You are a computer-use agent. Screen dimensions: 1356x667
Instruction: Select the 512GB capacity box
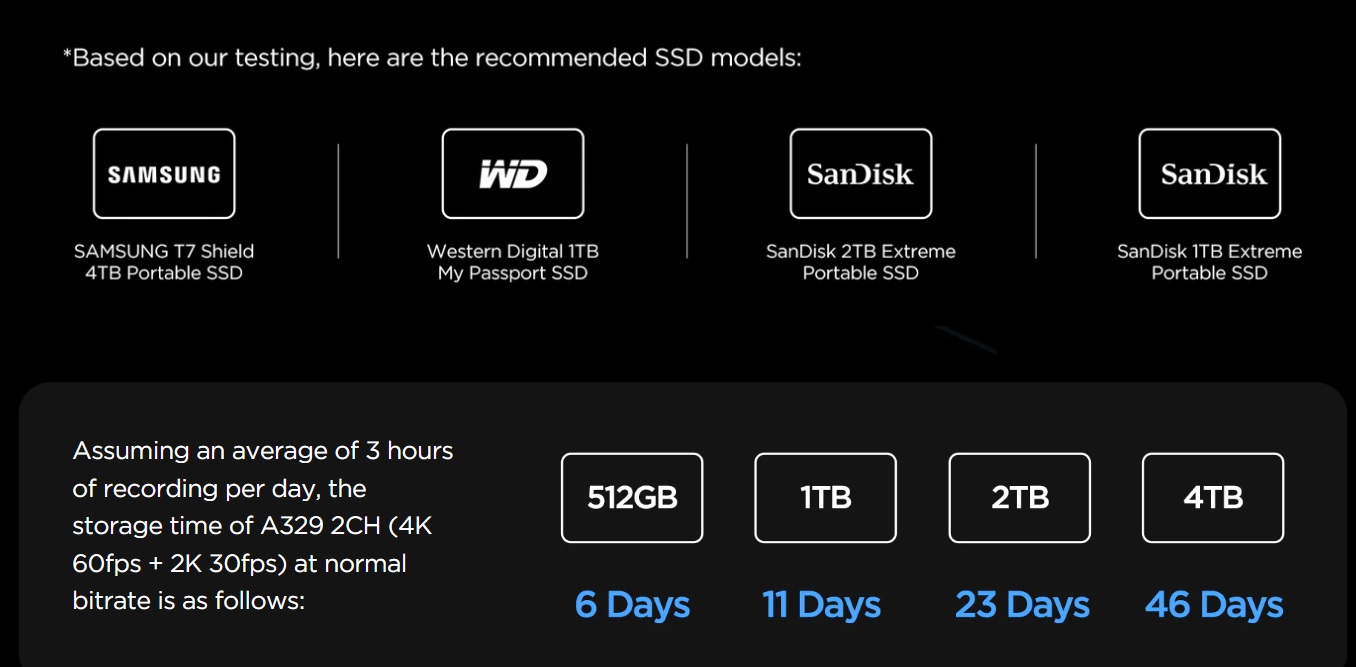pos(632,498)
